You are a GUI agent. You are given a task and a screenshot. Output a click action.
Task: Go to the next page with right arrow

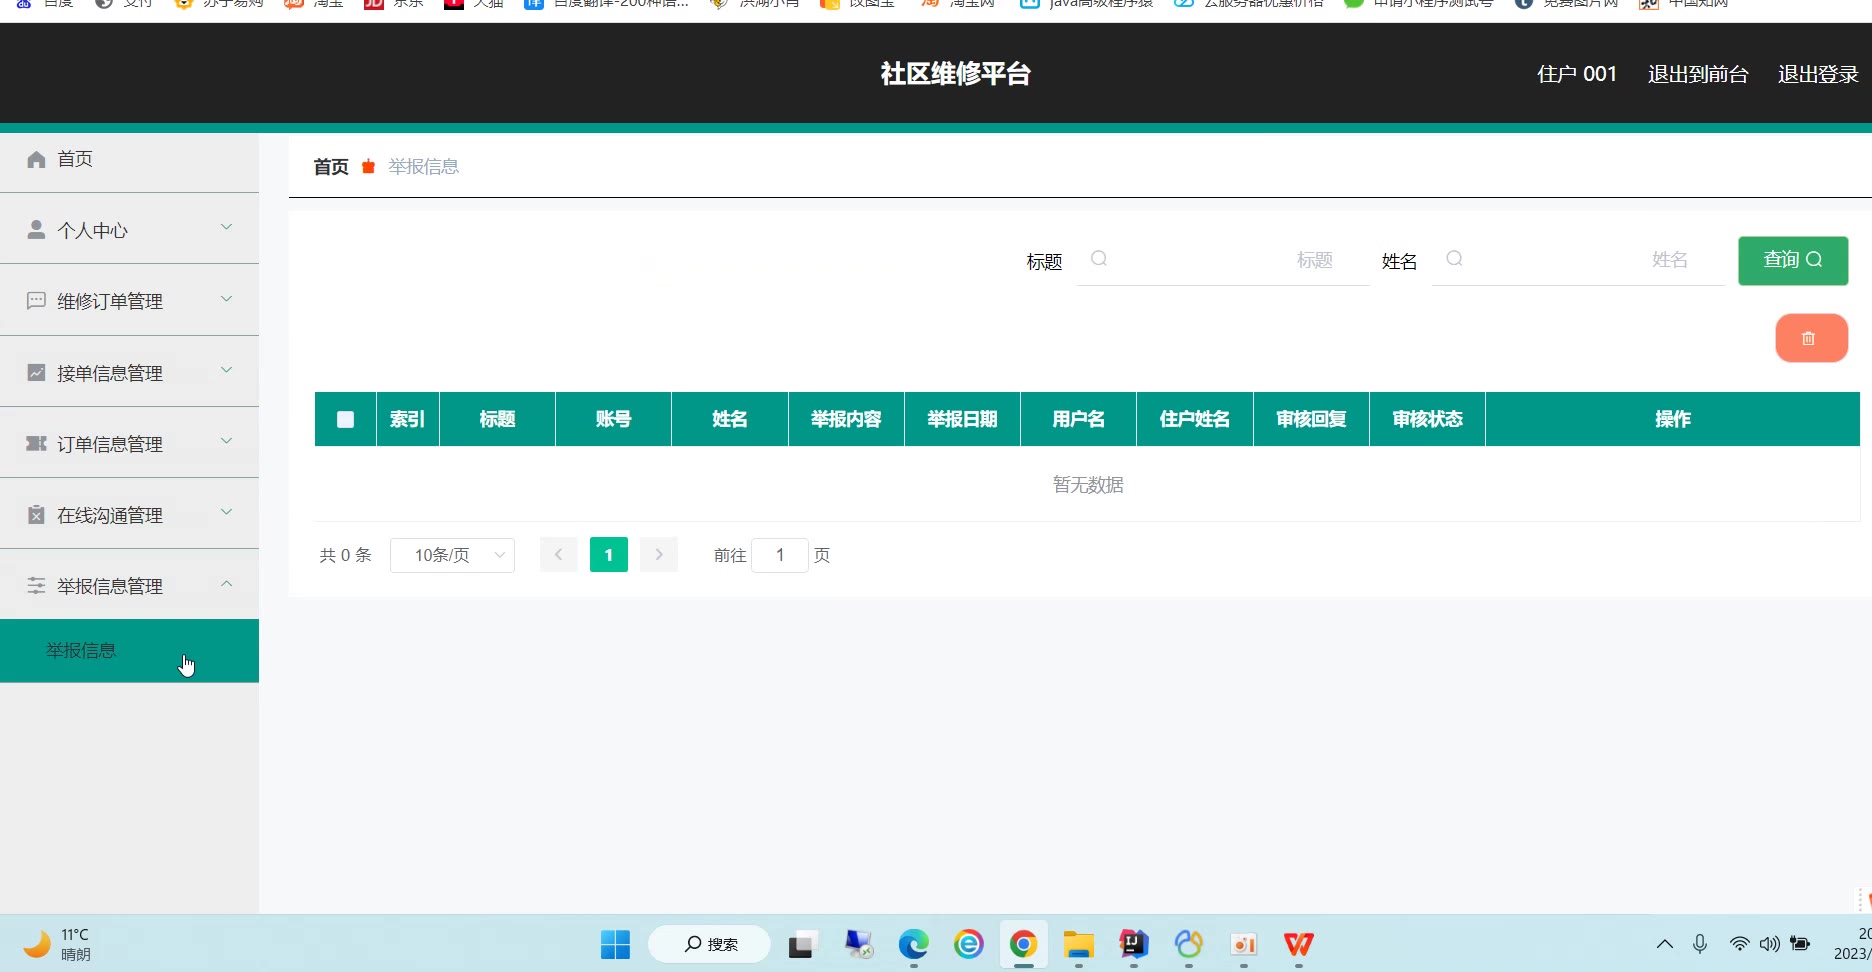[659, 555]
